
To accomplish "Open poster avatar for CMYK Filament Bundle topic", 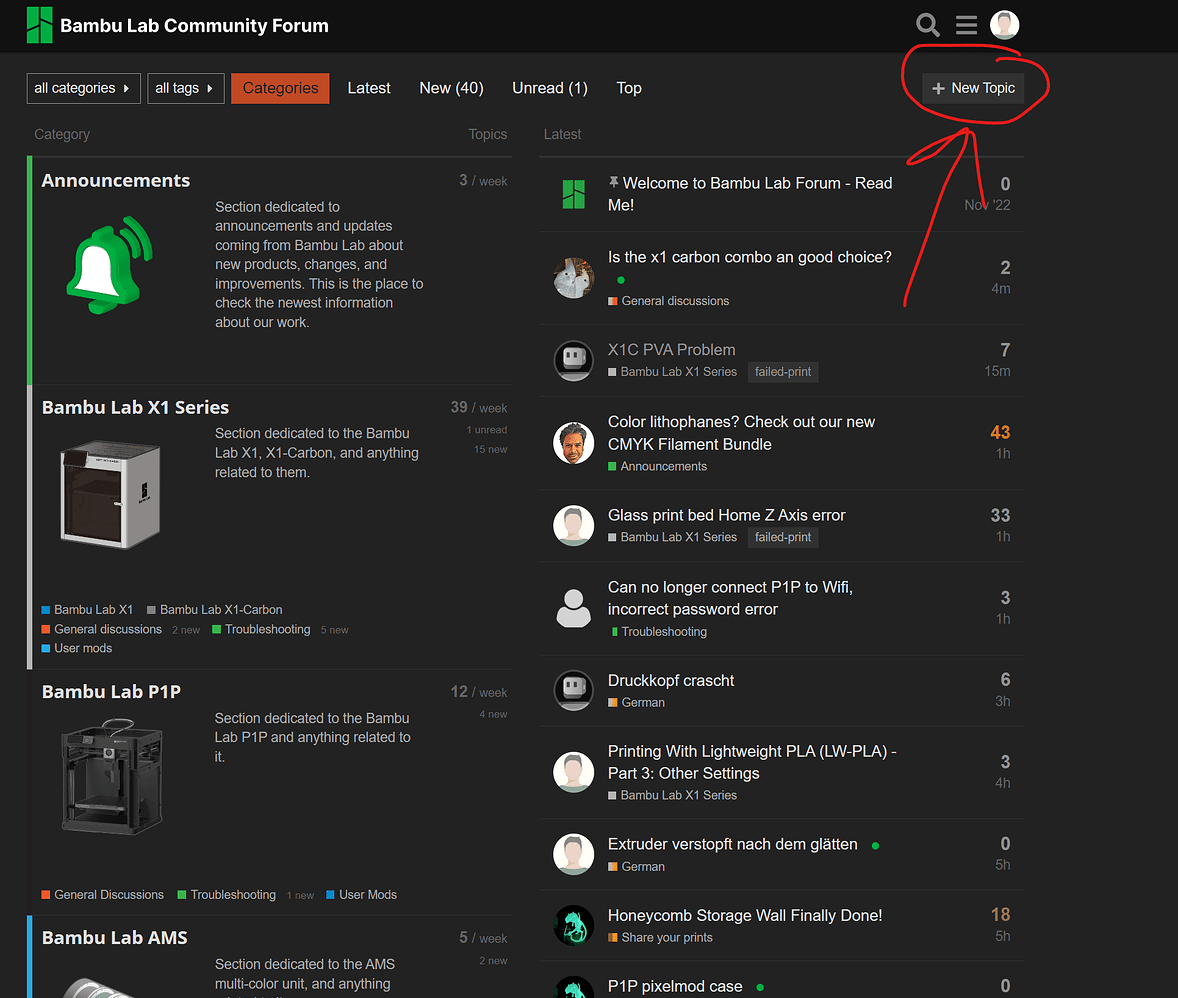I will (573, 443).
